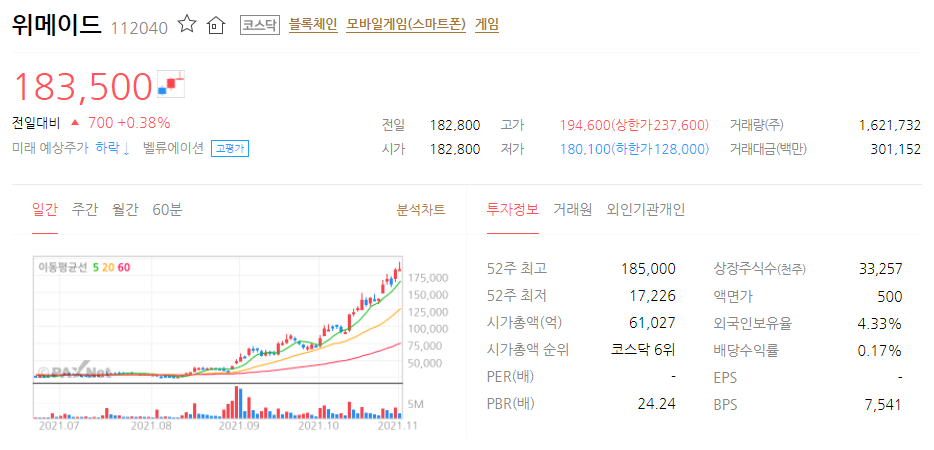Click the mini candlestick icon beside the price
934x450 pixels.
[x=171, y=84]
